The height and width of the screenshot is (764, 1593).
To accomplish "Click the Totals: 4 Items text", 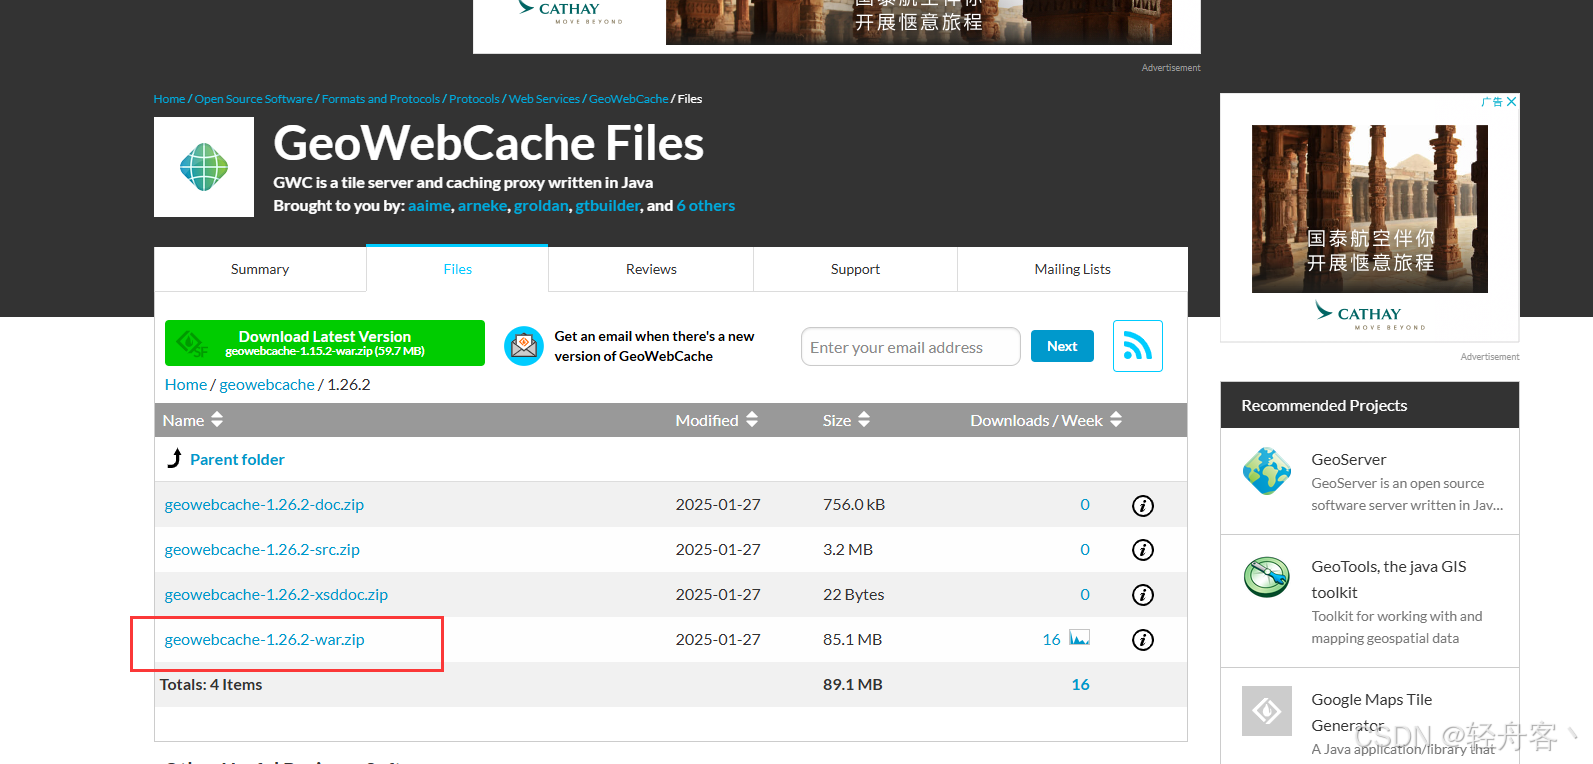I will click(211, 685).
